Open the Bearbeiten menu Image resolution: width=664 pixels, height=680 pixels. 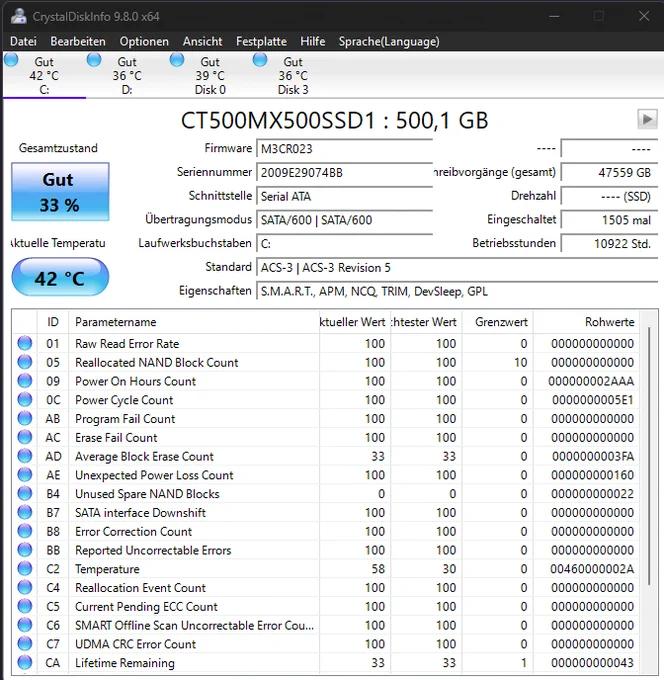pyautogui.click(x=78, y=42)
